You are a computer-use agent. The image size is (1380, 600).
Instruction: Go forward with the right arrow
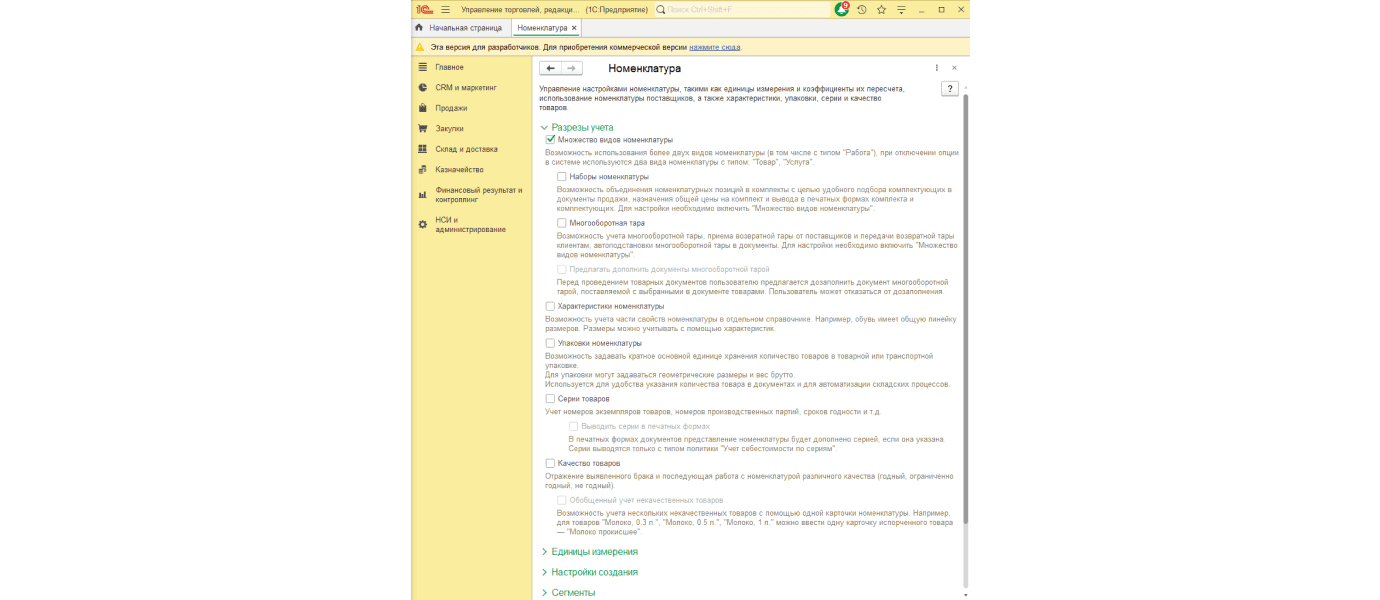pyautogui.click(x=571, y=68)
